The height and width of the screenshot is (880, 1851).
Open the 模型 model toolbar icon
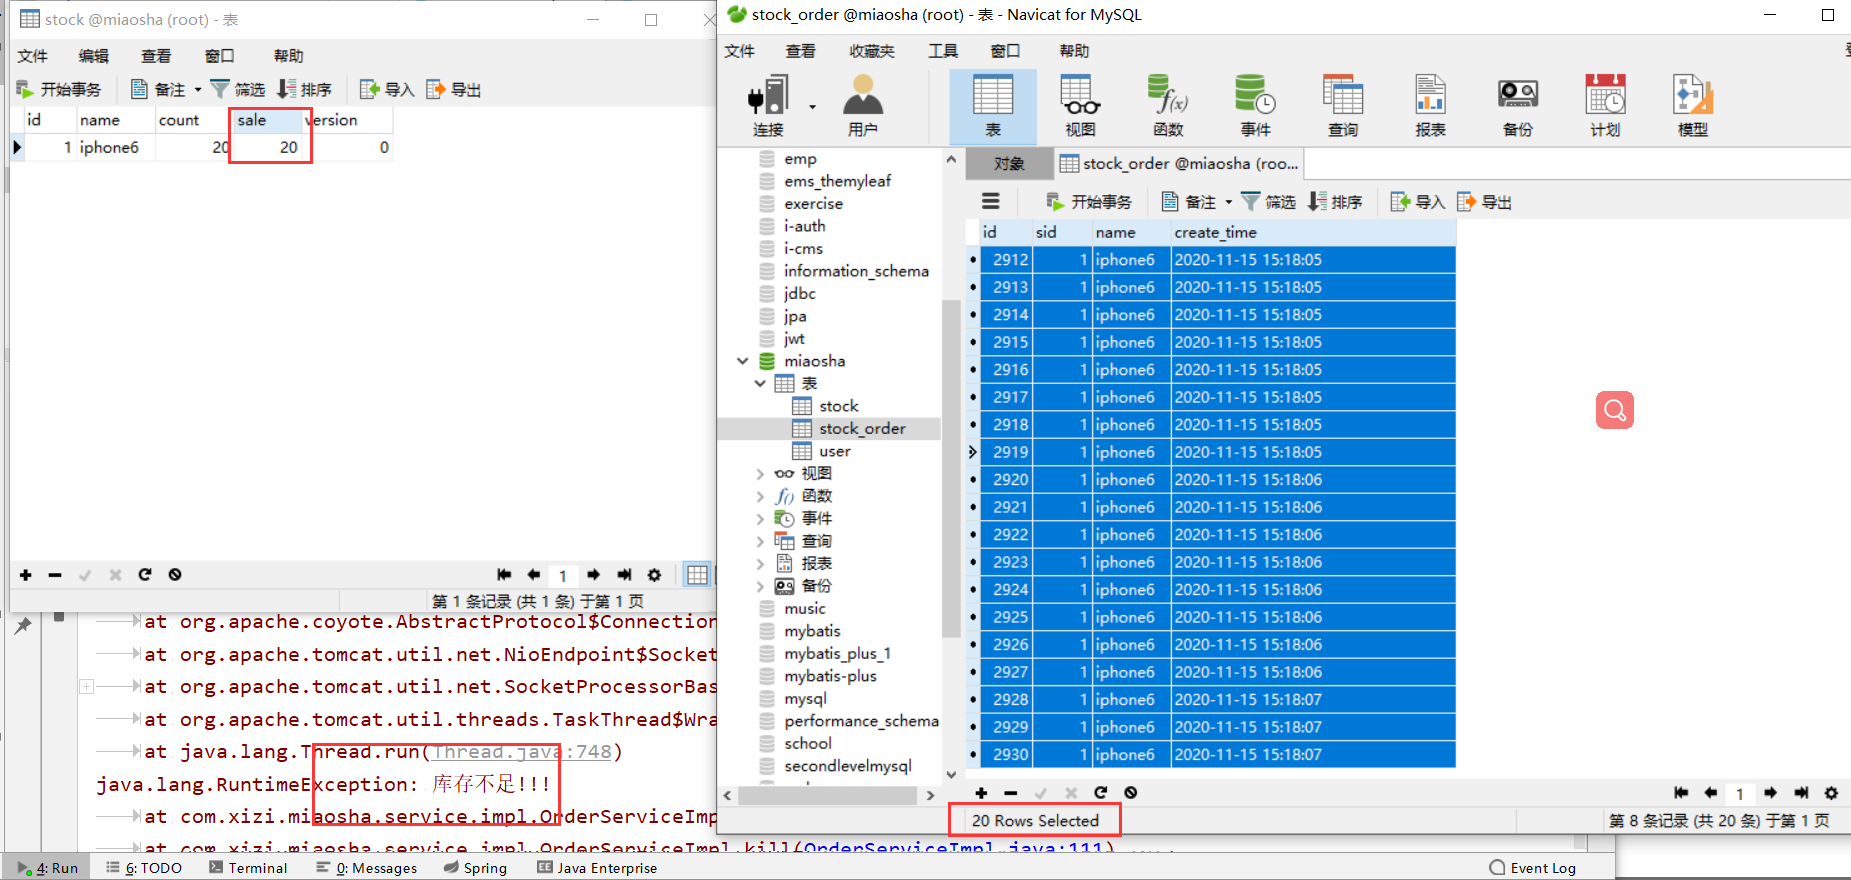click(1693, 107)
